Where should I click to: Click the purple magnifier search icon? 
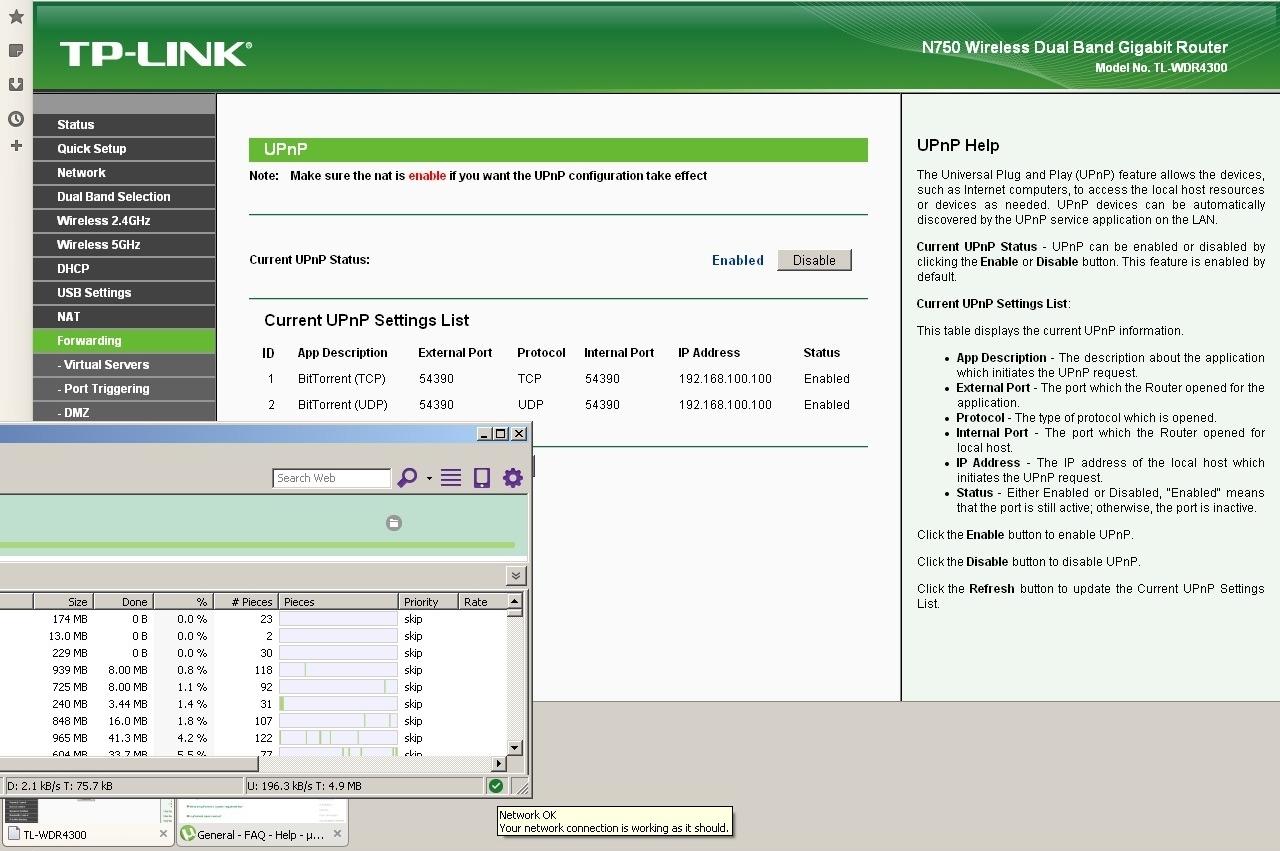[406, 478]
